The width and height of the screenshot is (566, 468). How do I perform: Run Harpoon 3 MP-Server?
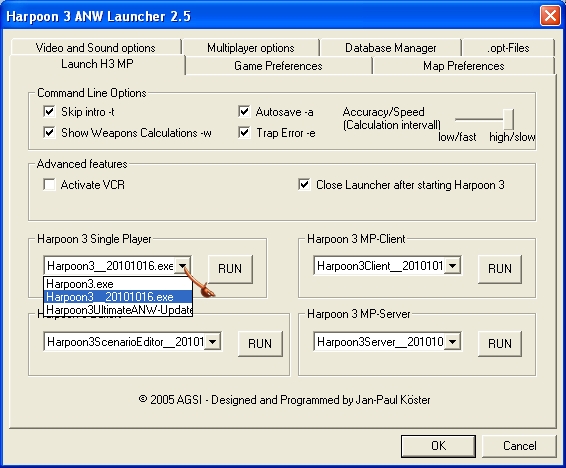pyautogui.click(x=500, y=344)
